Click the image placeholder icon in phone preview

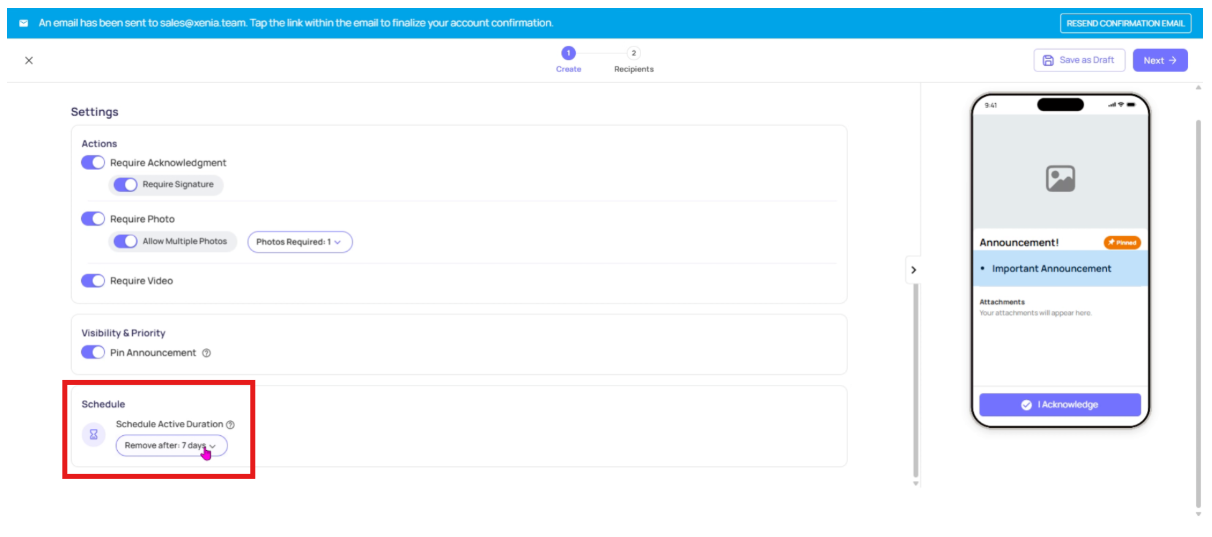(x=1059, y=179)
